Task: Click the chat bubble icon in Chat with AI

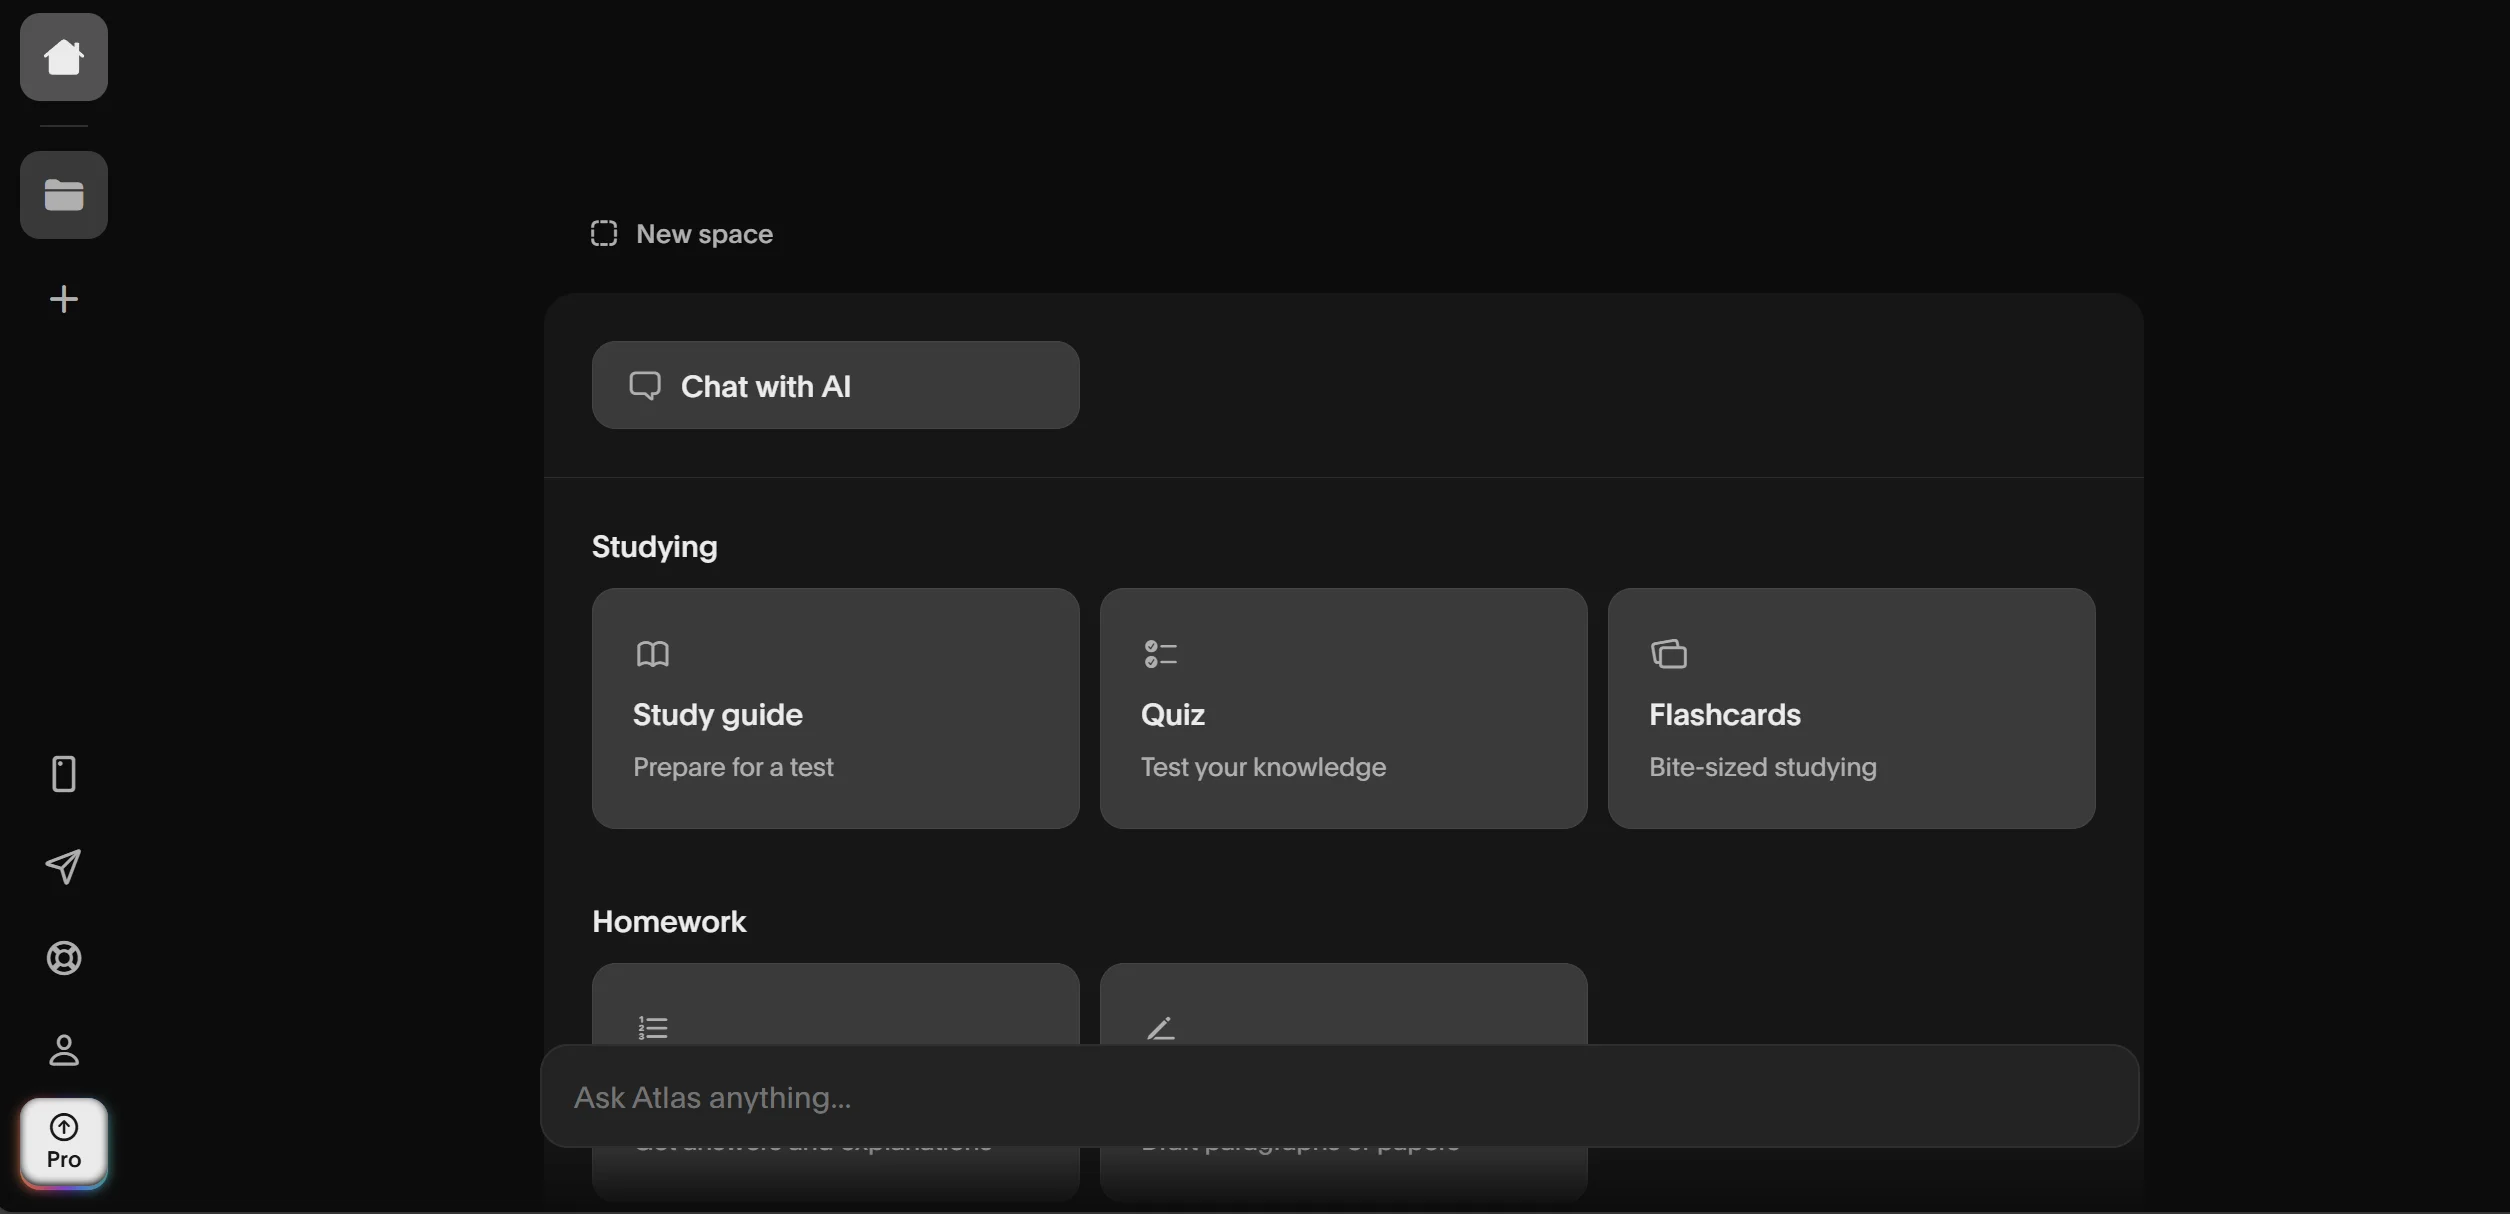Action: click(645, 385)
